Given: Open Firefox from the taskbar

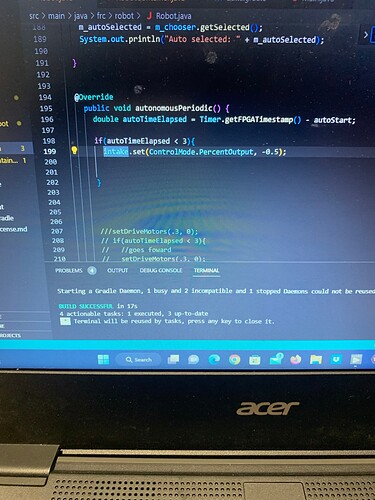Looking at the screenshot, I should 295,359.
